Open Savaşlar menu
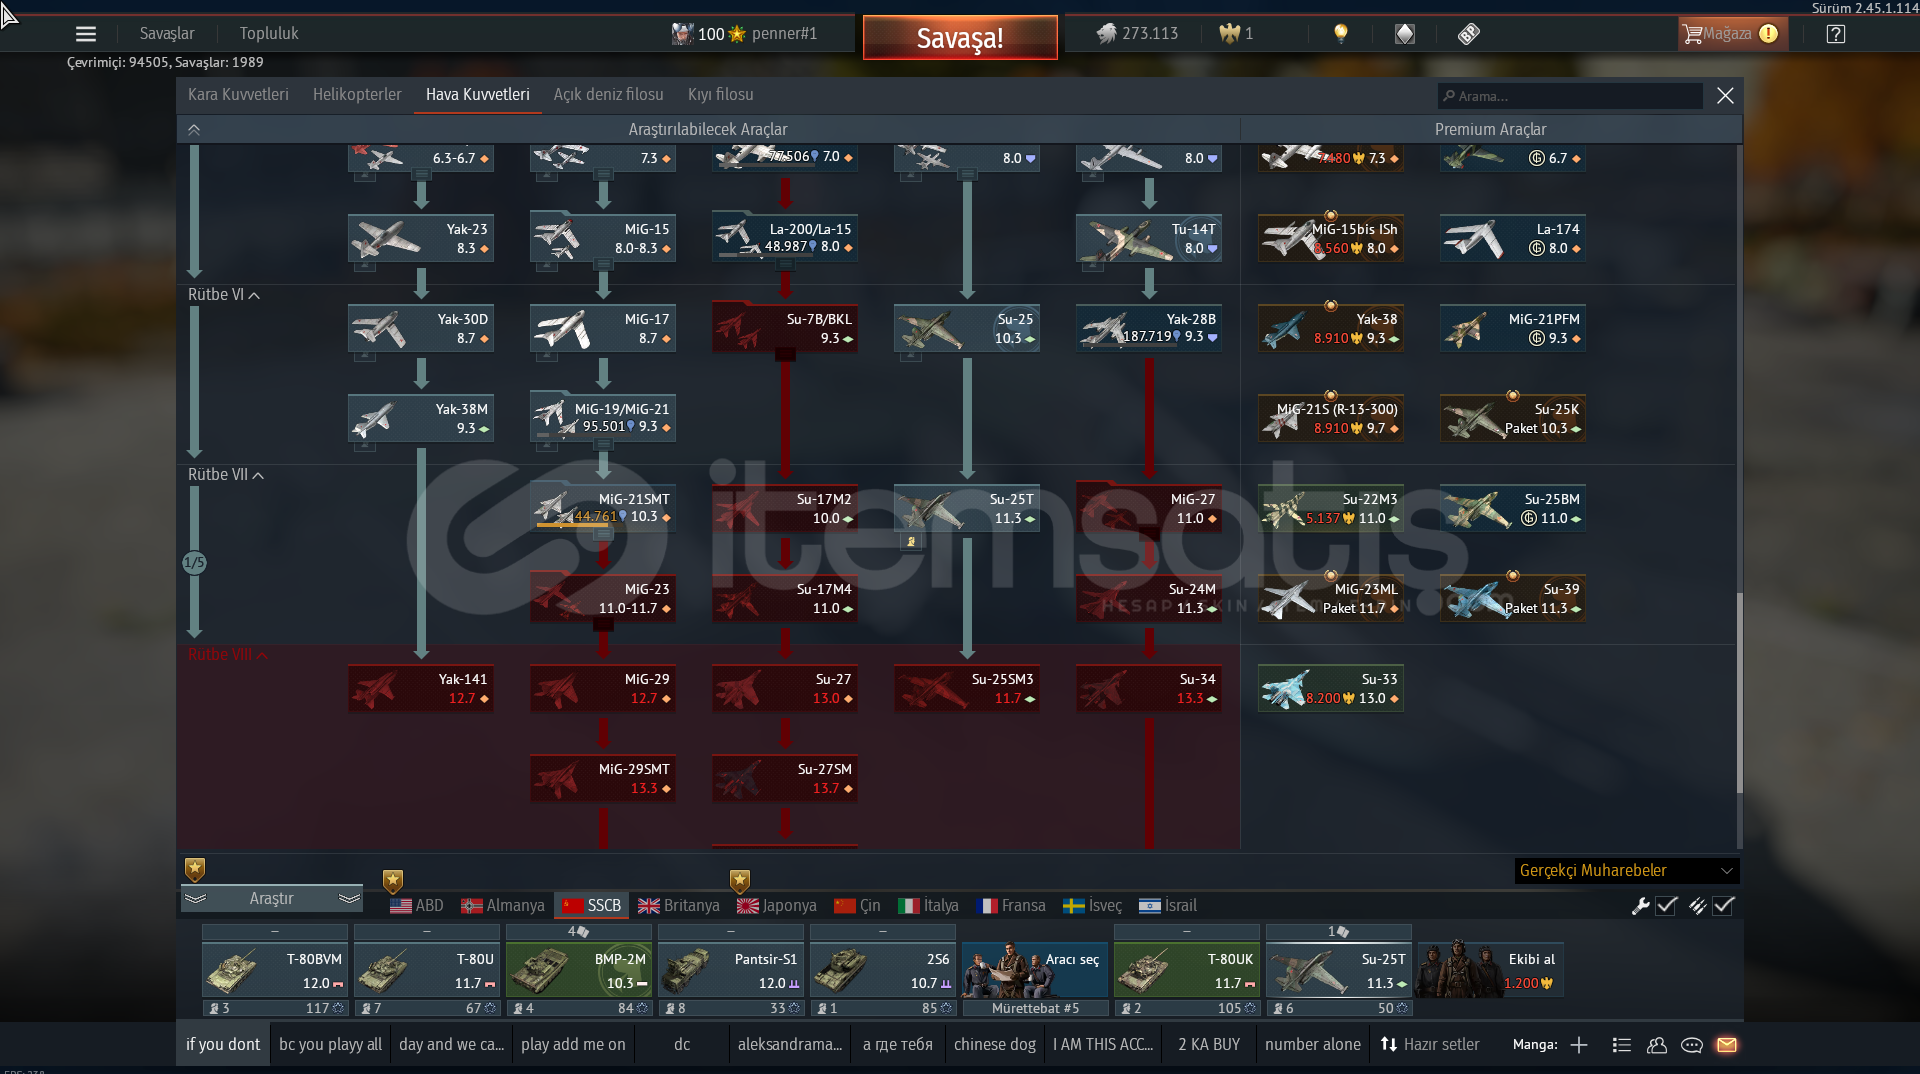 pyautogui.click(x=167, y=34)
